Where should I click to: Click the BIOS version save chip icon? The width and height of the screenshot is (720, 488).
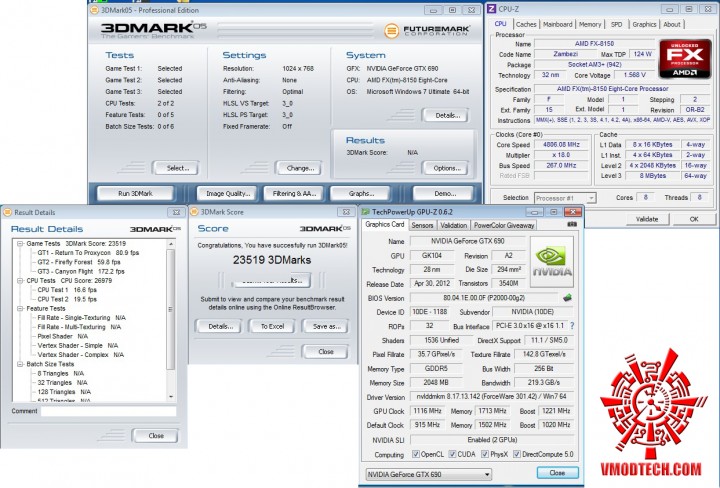(568, 298)
